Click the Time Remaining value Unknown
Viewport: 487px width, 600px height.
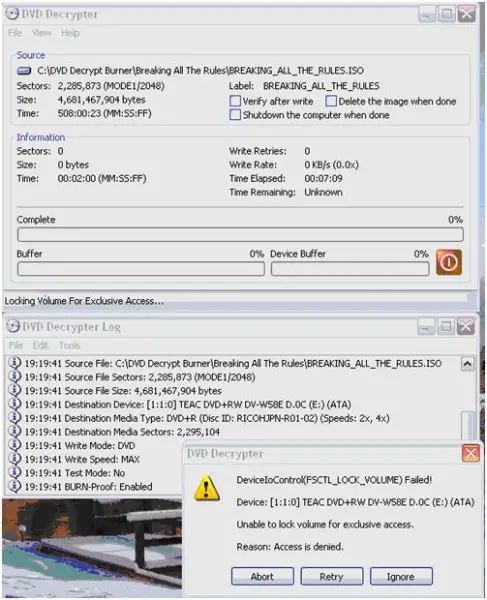click(x=323, y=192)
